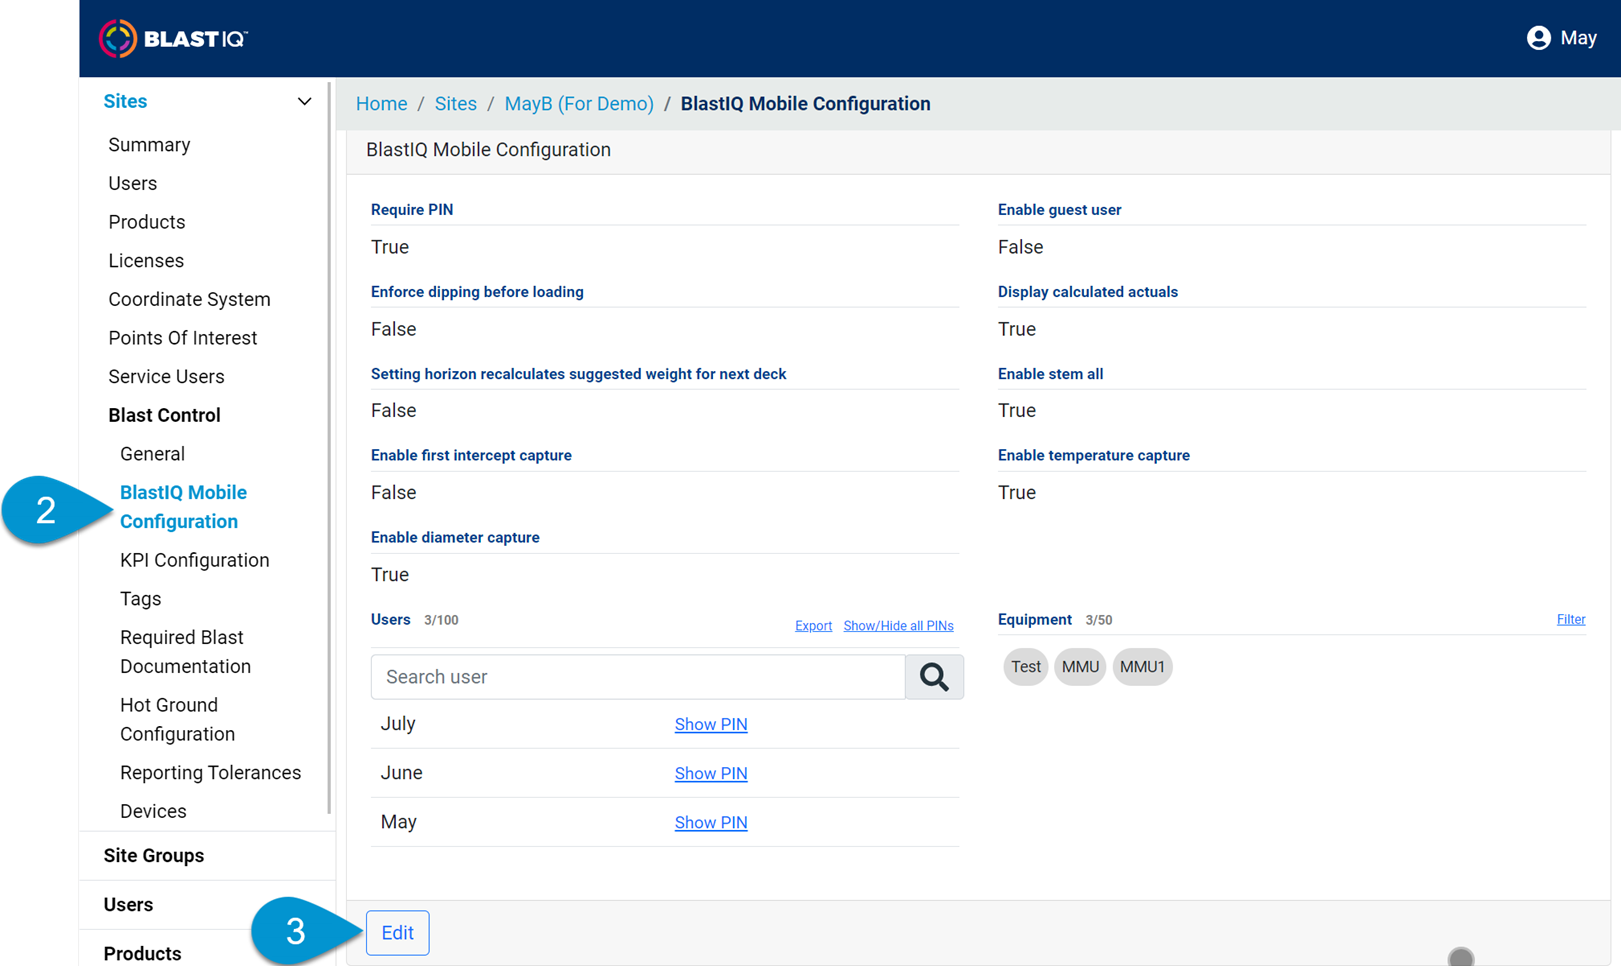Click the Export link
The image size is (1621, 966).
coord(813,626)
